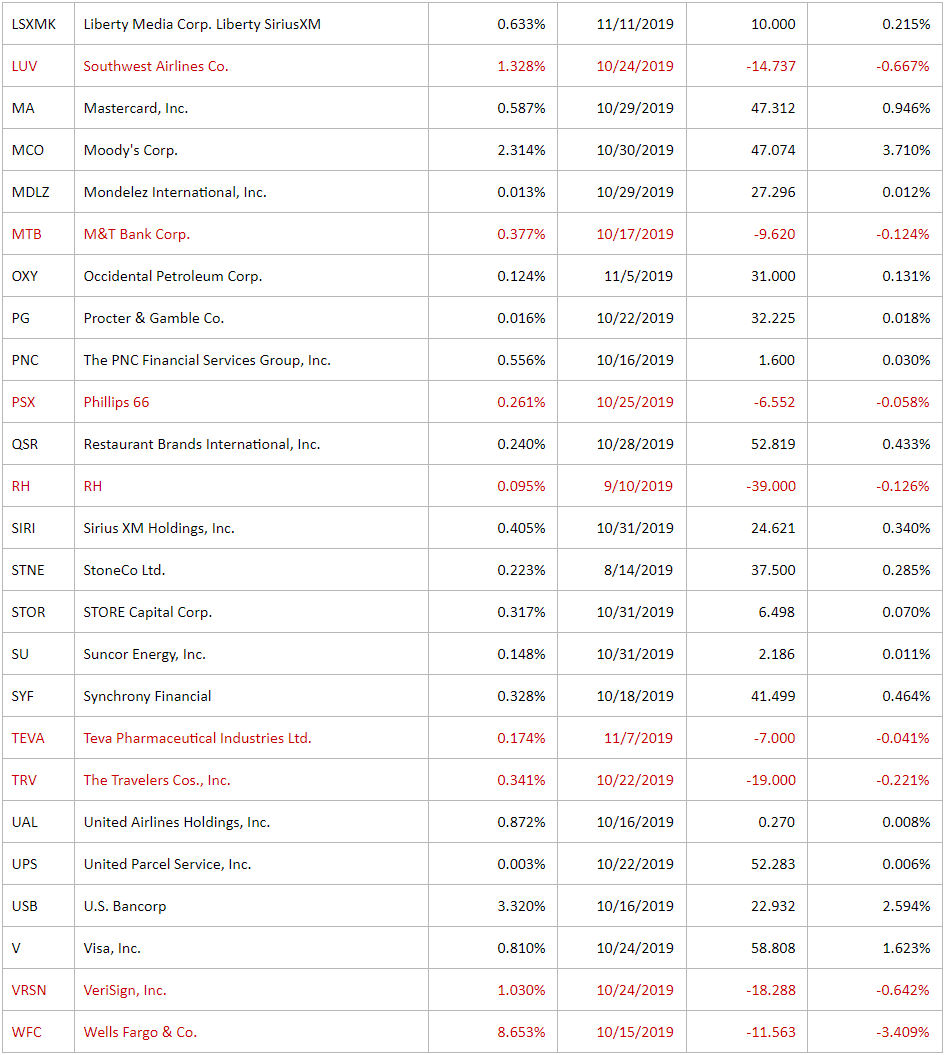Select The Travelers Cos., Inc. entry
Viewport: 945px width, 1055px height.
point(156,780)
